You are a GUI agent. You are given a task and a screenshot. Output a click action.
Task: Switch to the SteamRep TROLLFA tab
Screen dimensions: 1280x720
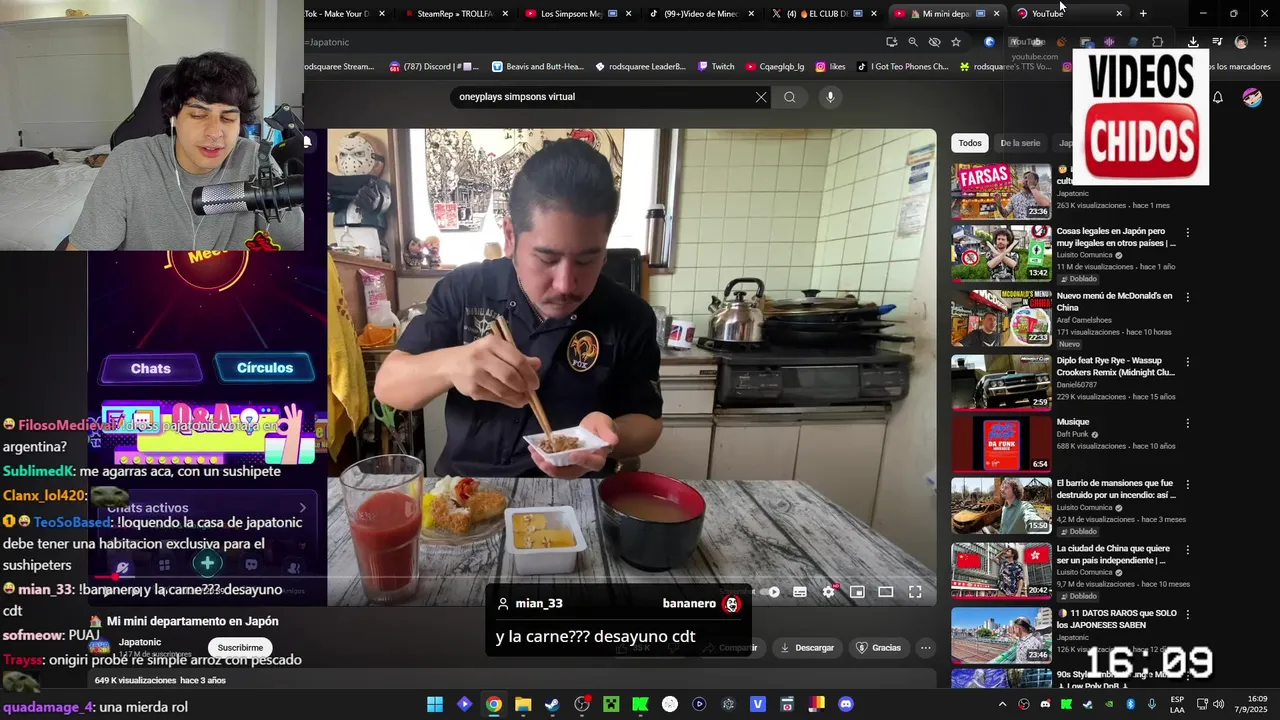point(455,13)
